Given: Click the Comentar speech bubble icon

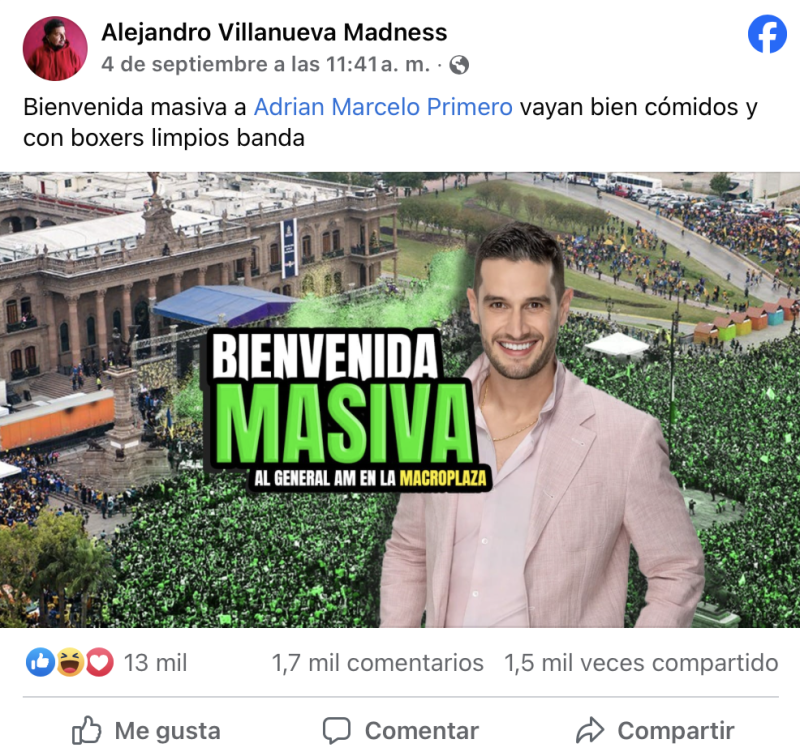Looking at the screenshot, I should (337, 731).
